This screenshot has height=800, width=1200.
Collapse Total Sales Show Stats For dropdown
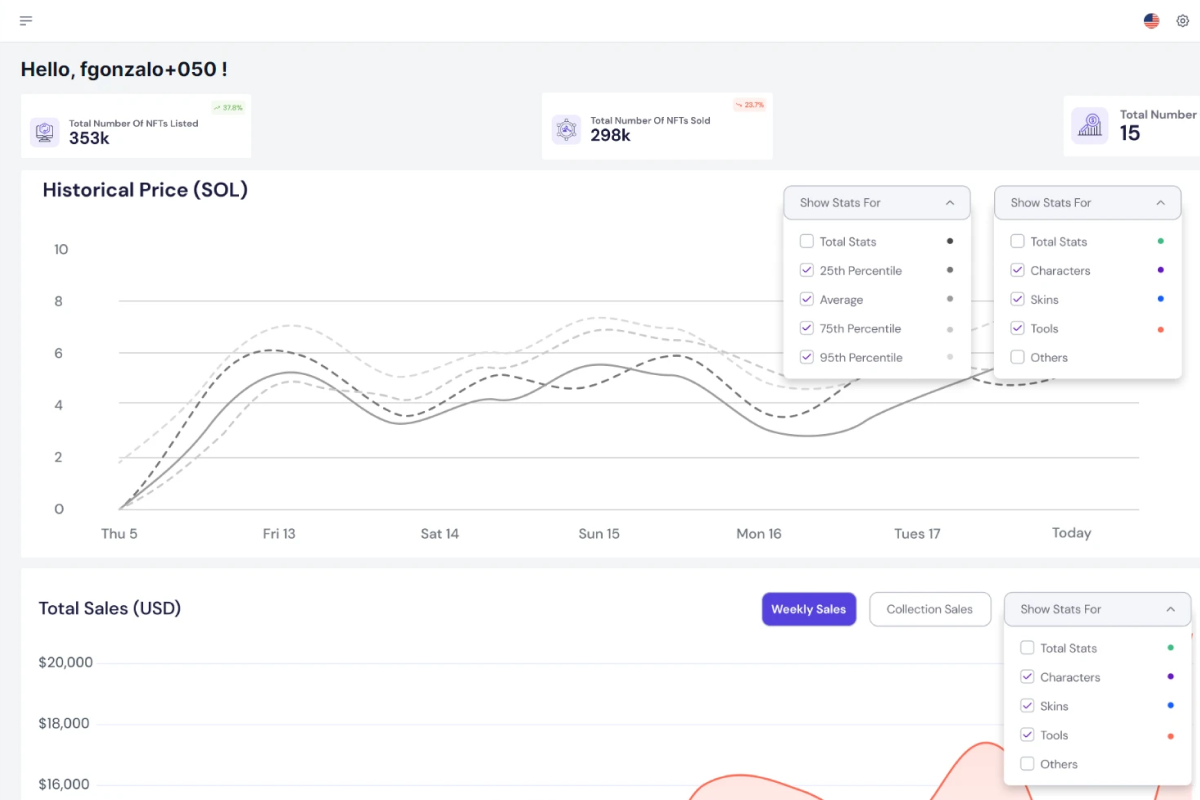[x=1097, y=609]
